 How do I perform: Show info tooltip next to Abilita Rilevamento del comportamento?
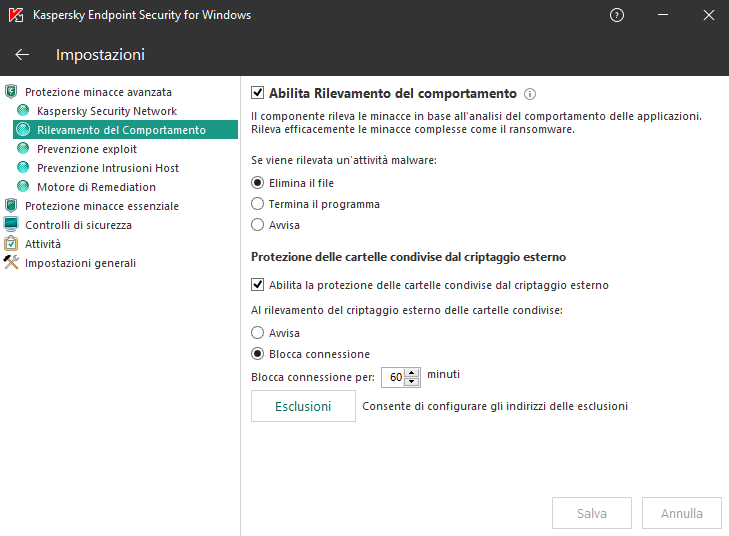point(530,94)
